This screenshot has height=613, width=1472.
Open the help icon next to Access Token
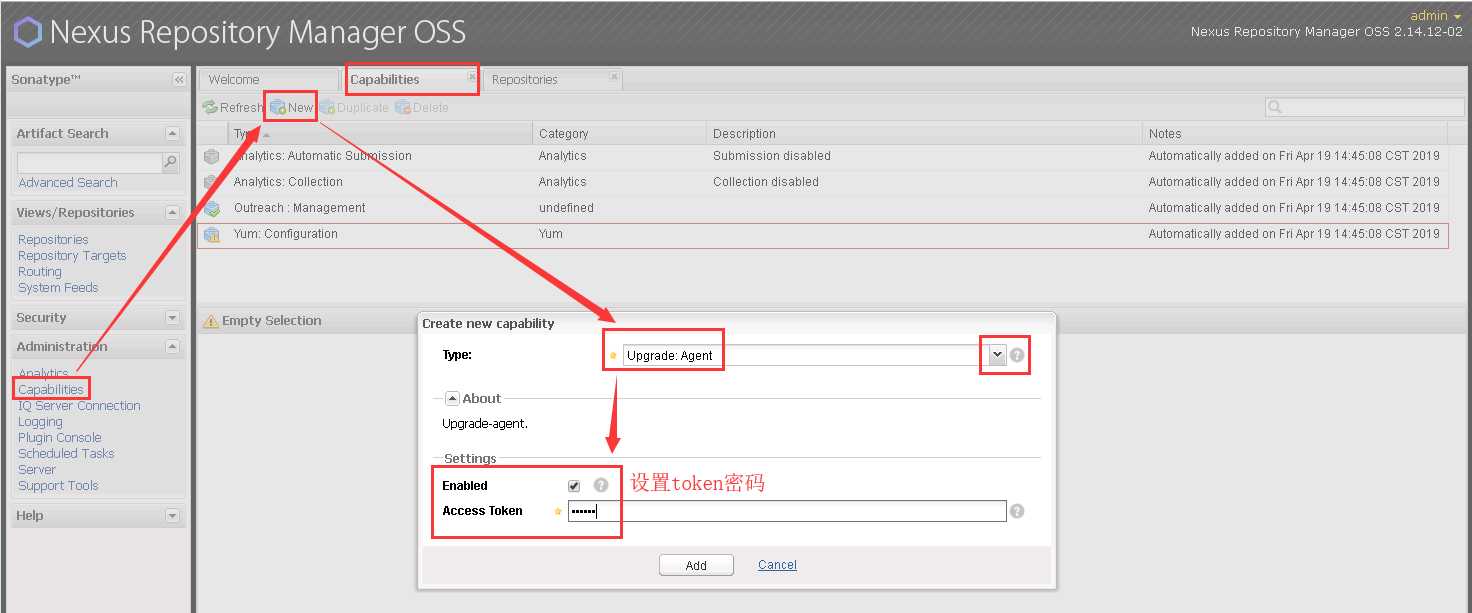click(1017, 511)
